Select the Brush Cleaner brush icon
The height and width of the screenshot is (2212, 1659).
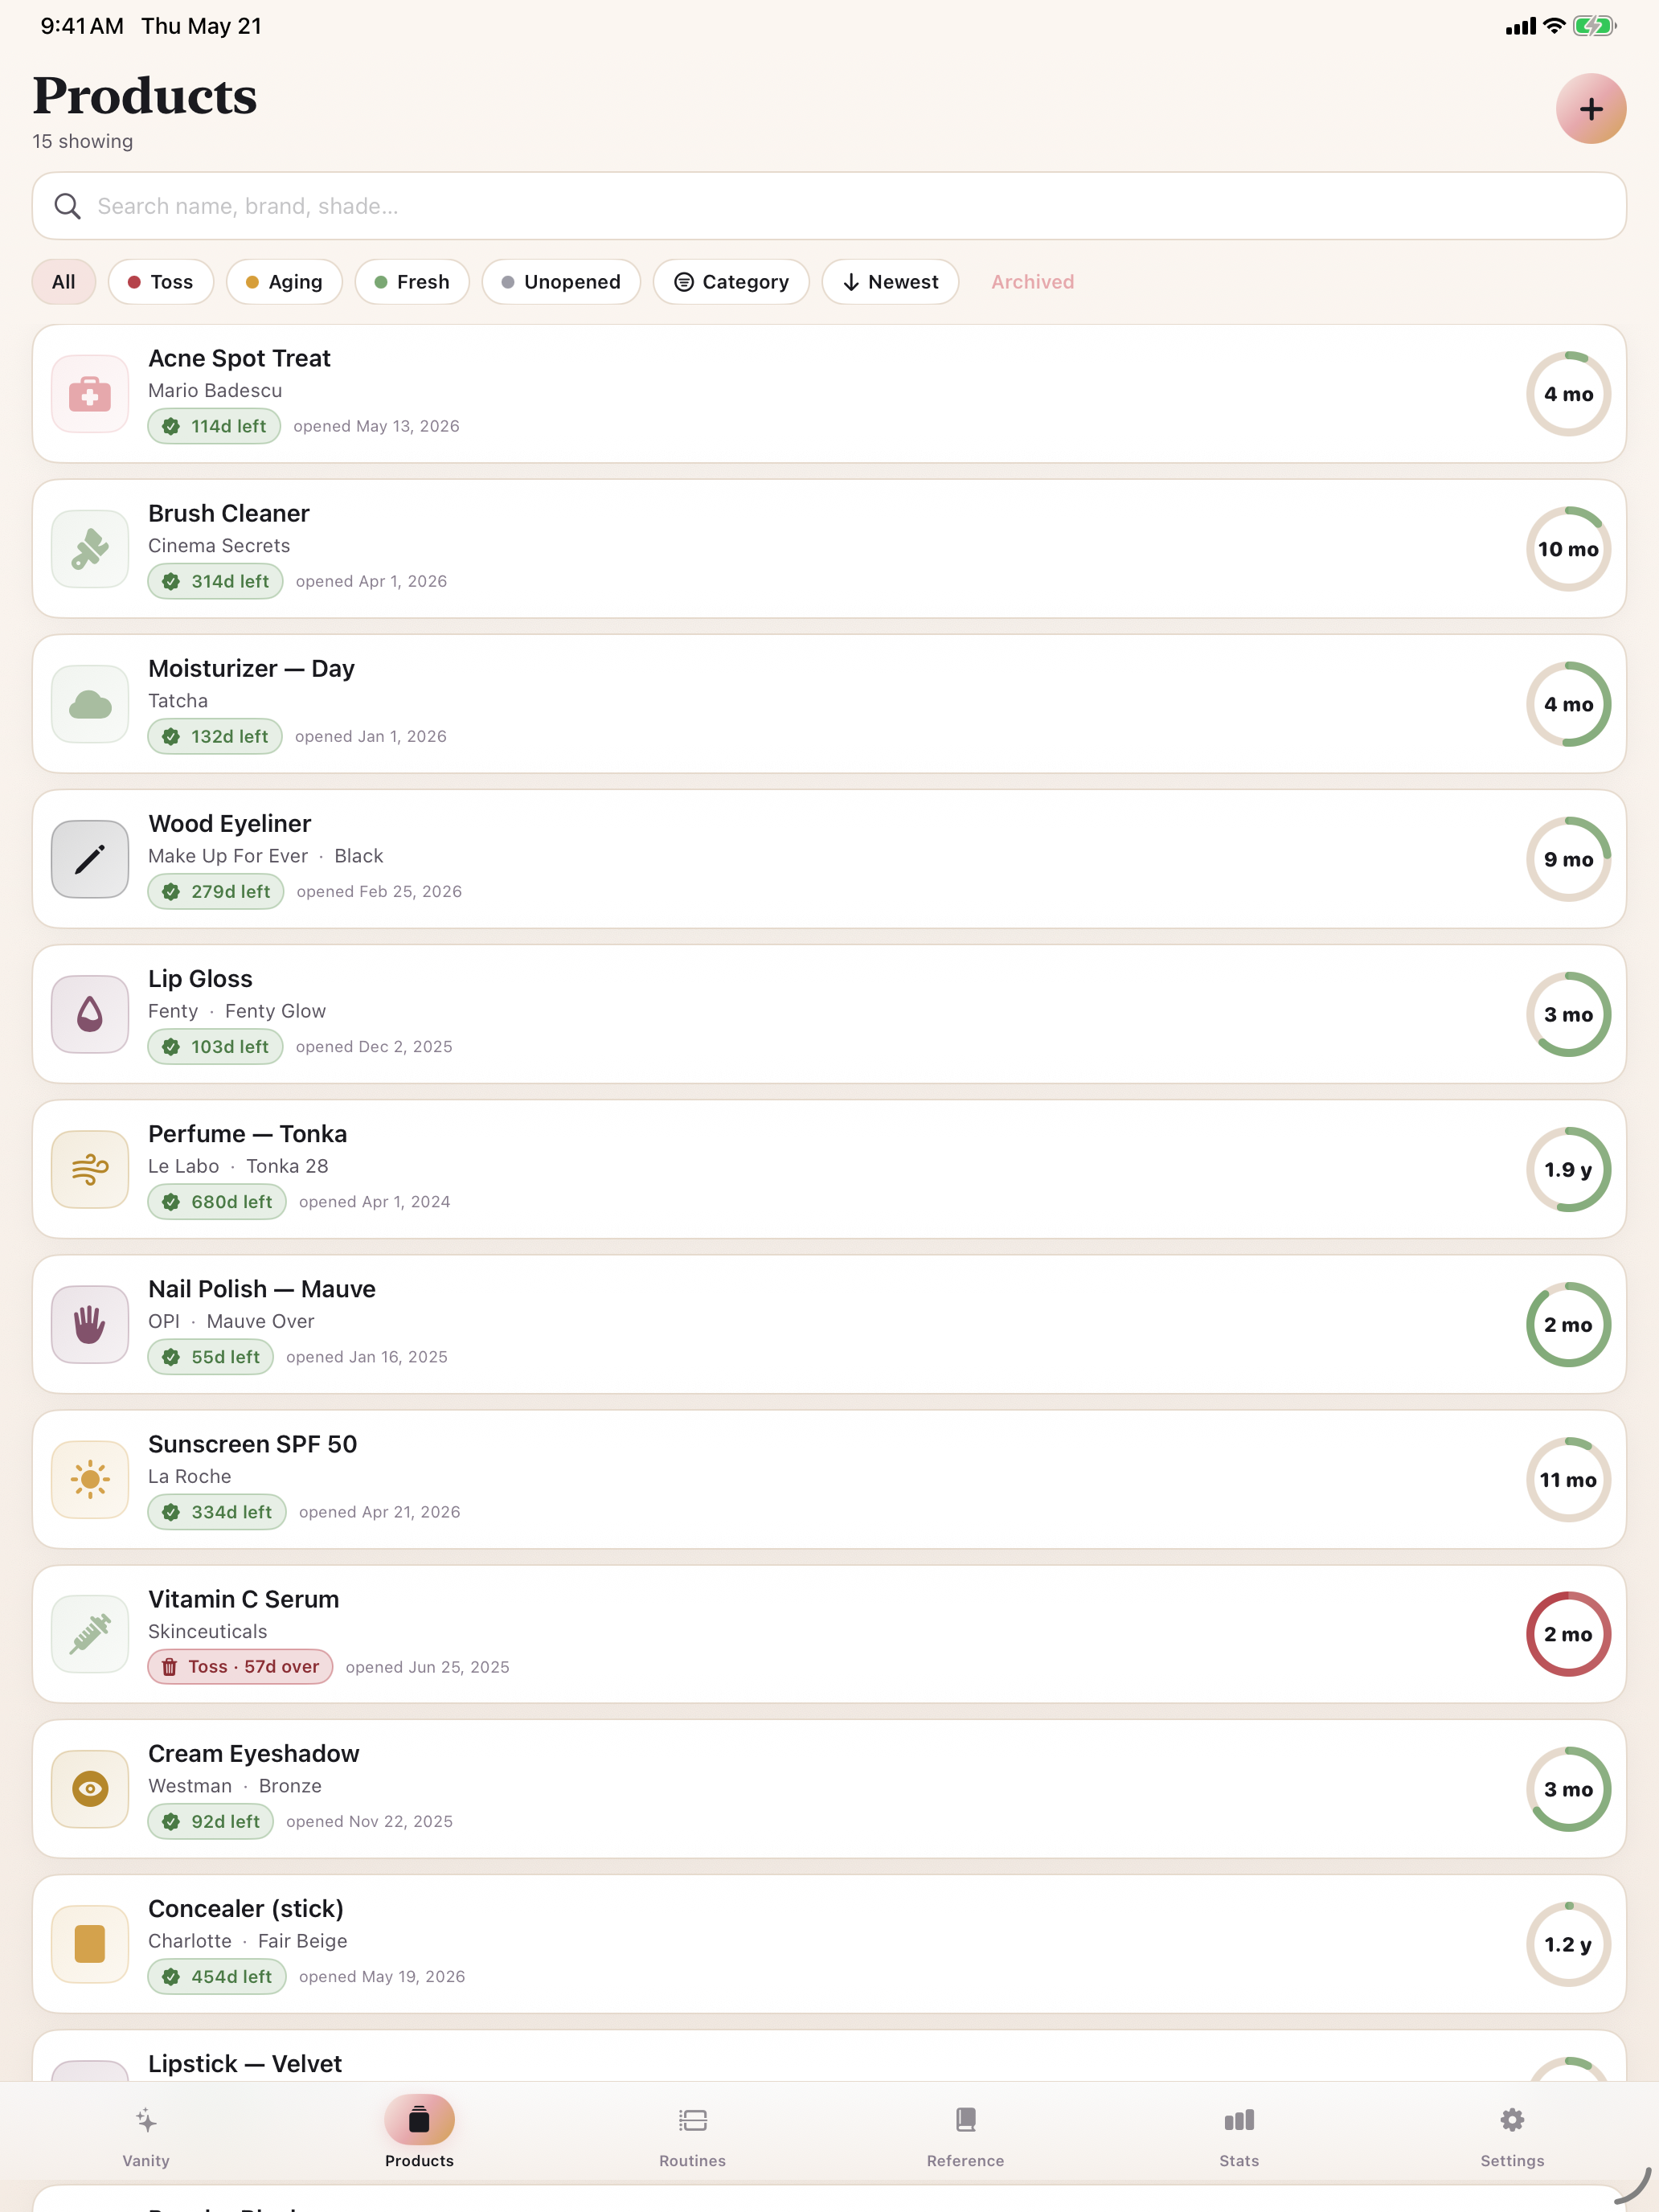point(90,549)
